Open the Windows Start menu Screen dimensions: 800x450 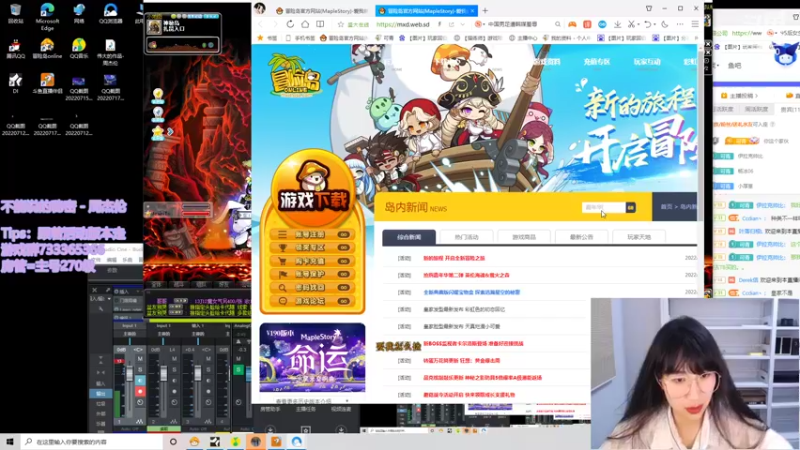(10, 441)
